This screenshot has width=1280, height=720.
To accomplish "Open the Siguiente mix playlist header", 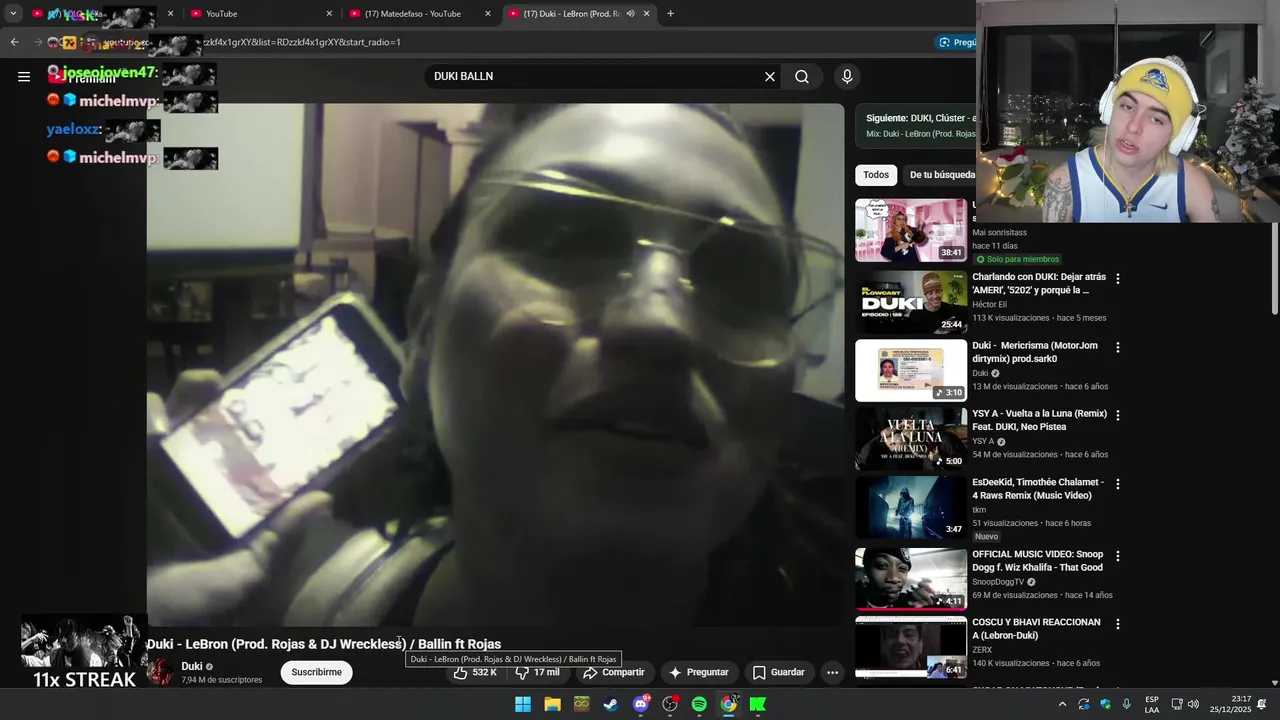I will (x=920, y=125).
